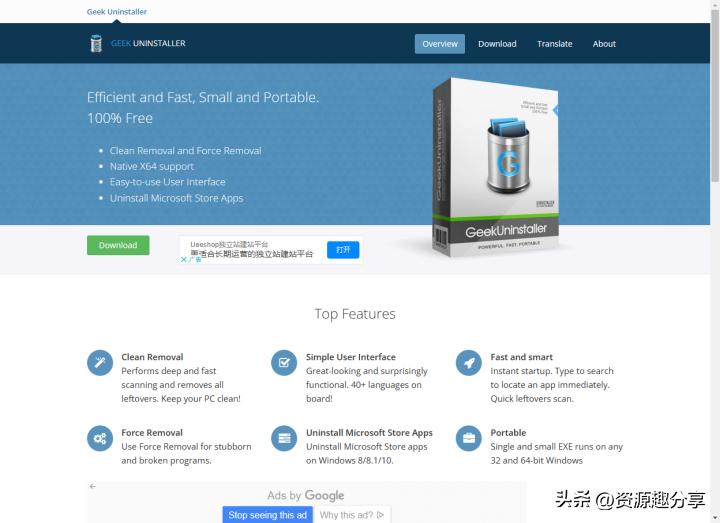This screenshot has width=720, height=523.
Task: Click the Fast and smart rocket icon
Action: [469, 363]
